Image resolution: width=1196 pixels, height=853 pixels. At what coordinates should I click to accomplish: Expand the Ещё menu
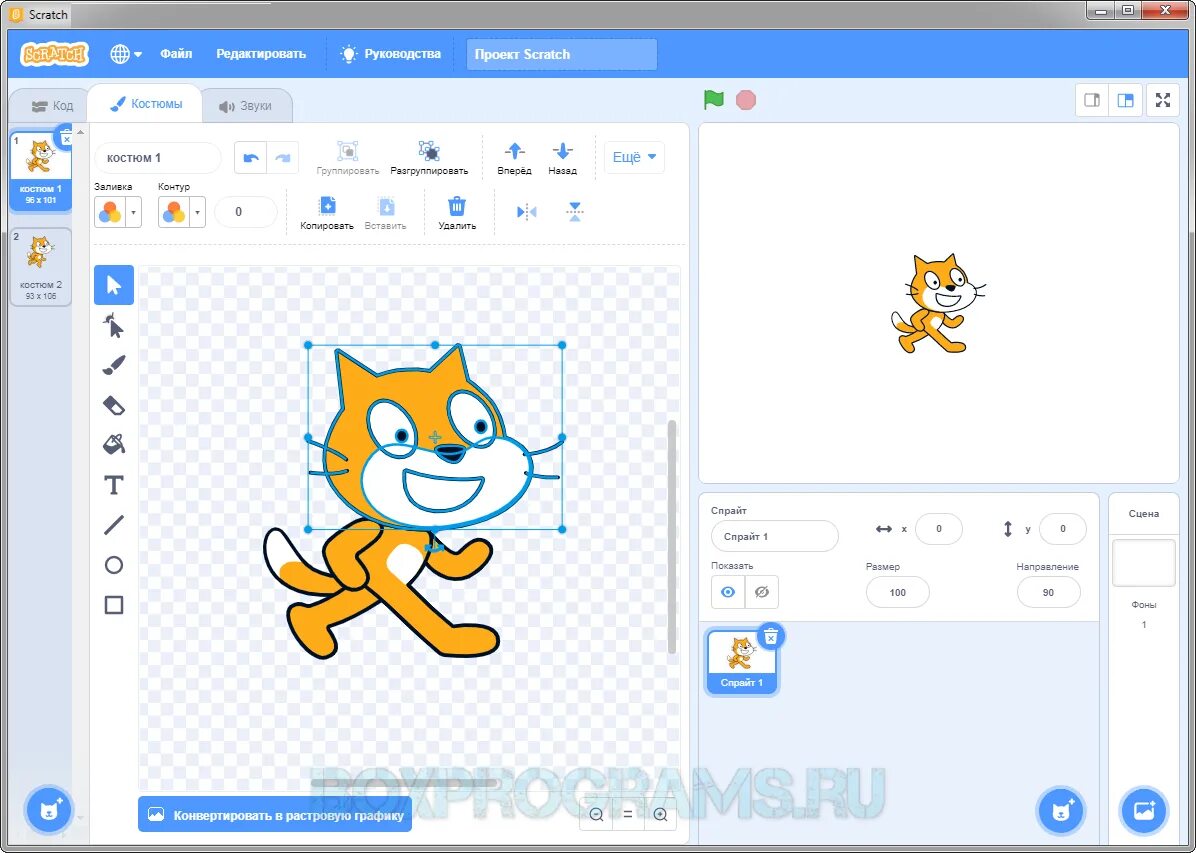click(x=634, y=157)
